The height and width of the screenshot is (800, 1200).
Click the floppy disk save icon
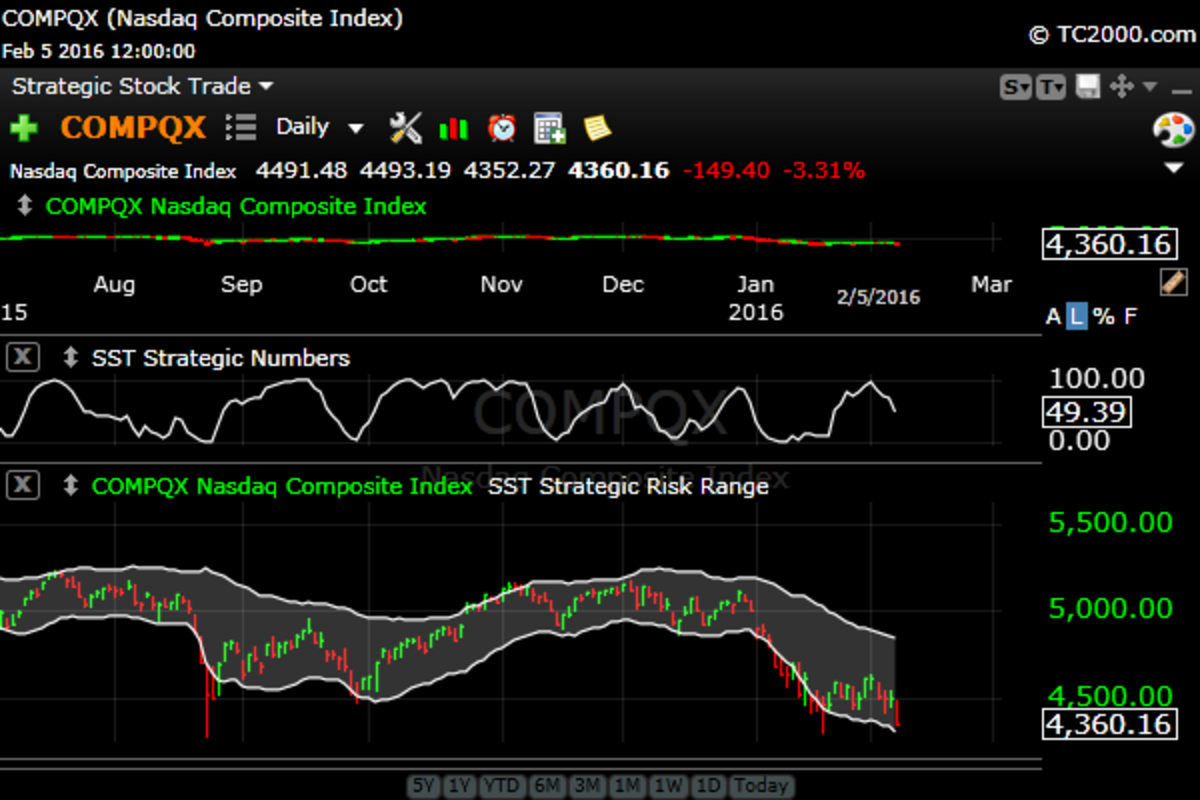click(1088, 87)
